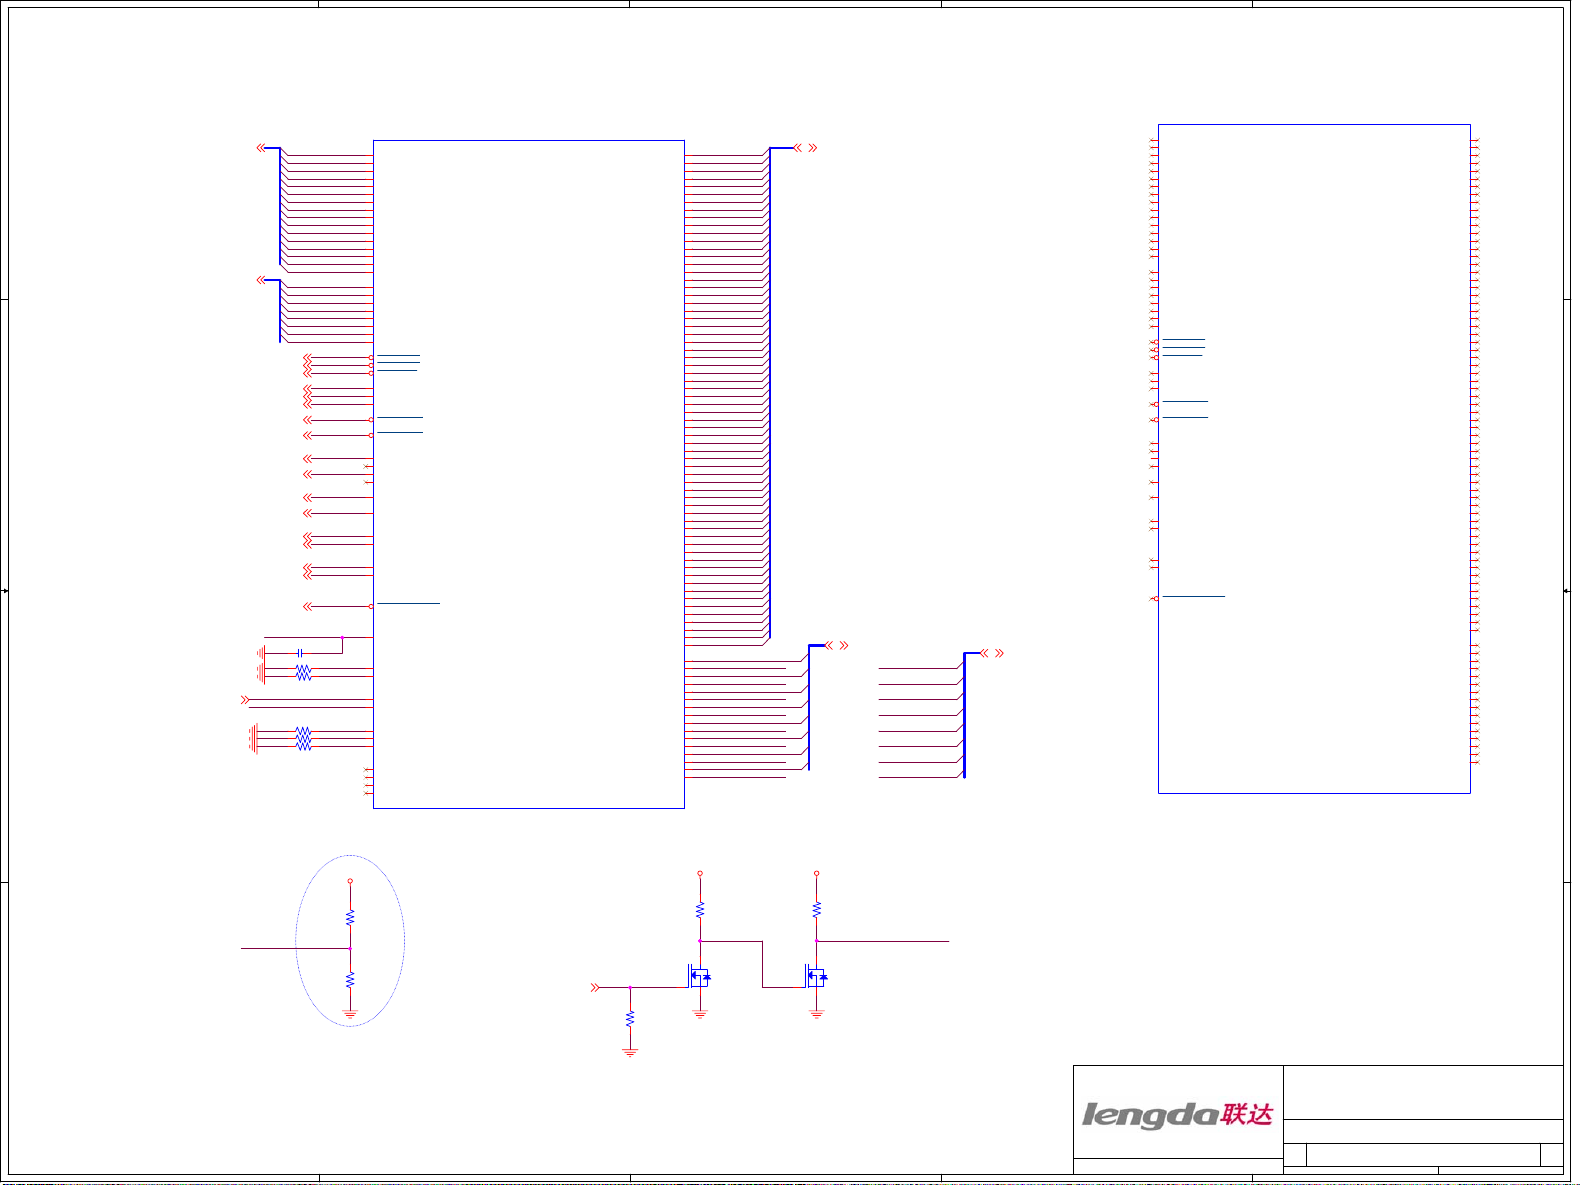Image resolution: width=1580 pixels, height=1185 pixels.
Task: Select the large central IC block
Action: click(529, 474)
